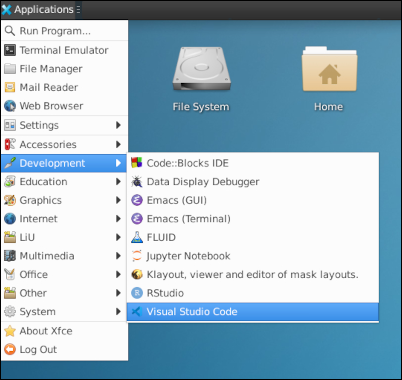Expand the Accessories submenu arrow

(118, 144)
